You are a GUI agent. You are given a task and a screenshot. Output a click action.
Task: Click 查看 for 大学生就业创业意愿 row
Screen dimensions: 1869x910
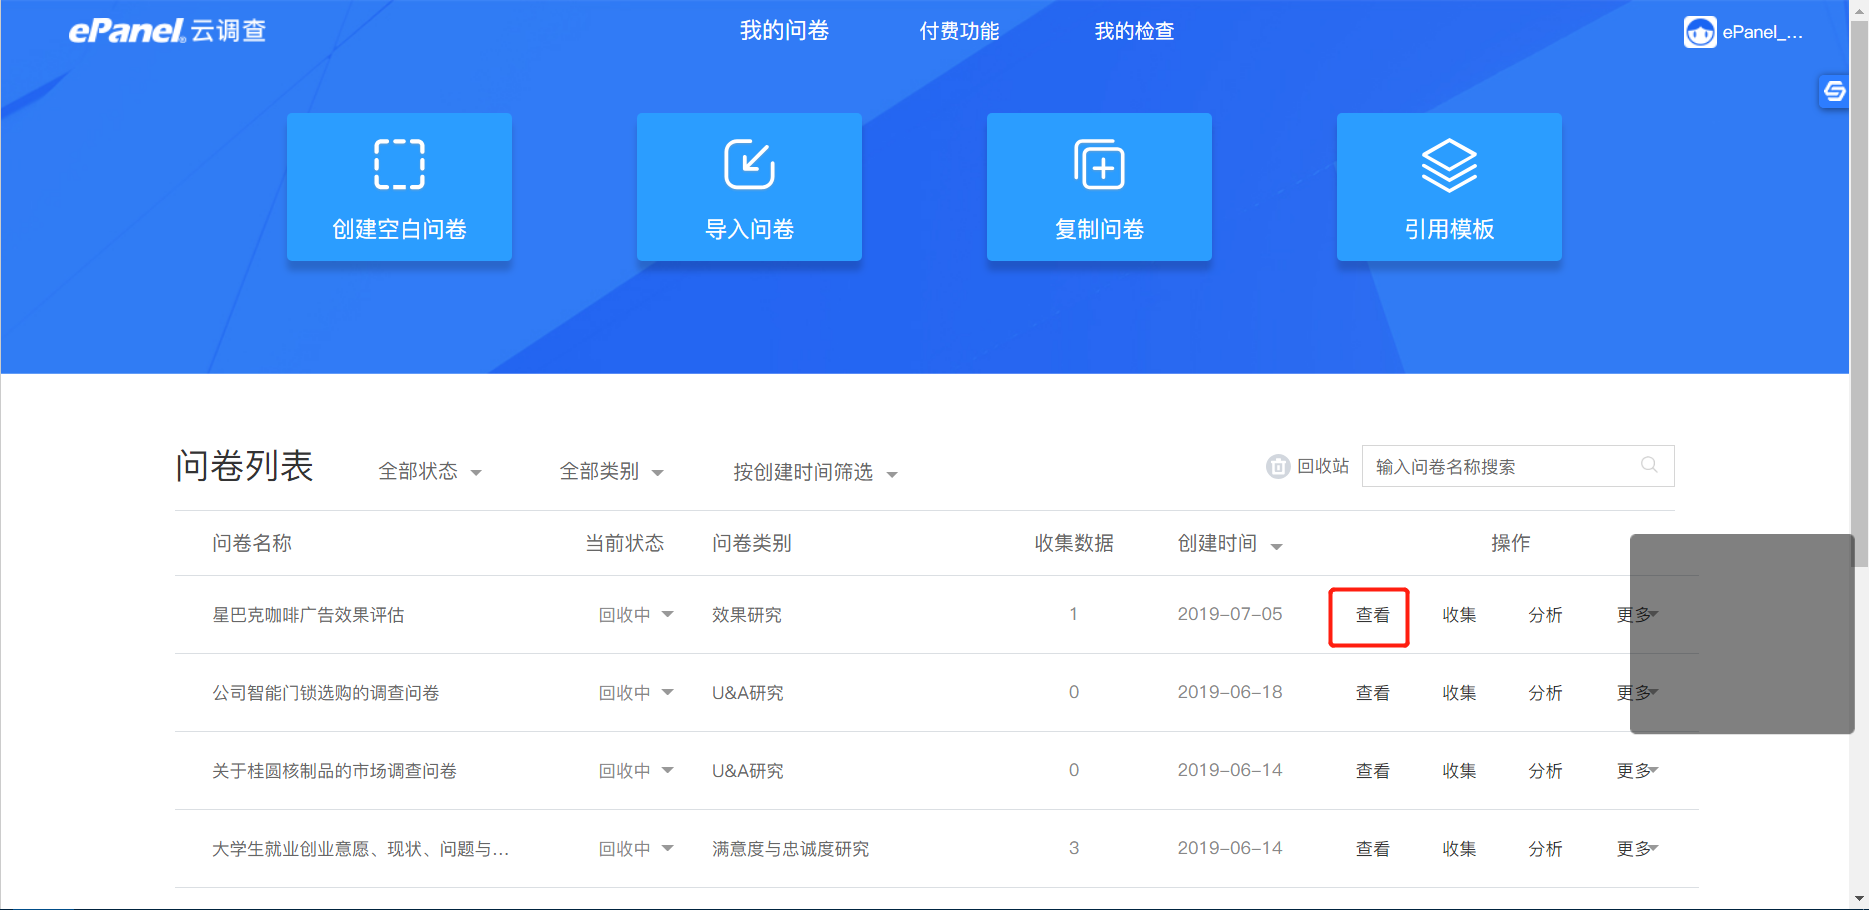pos(1372,849)
